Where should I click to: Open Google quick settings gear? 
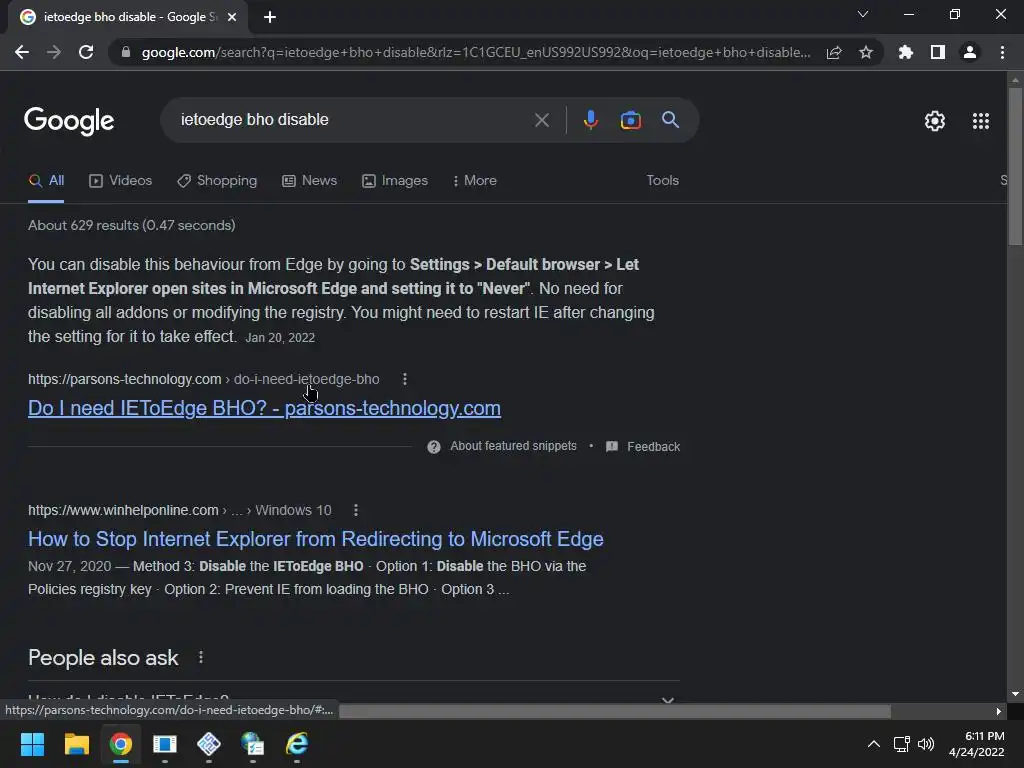[935, 121]
